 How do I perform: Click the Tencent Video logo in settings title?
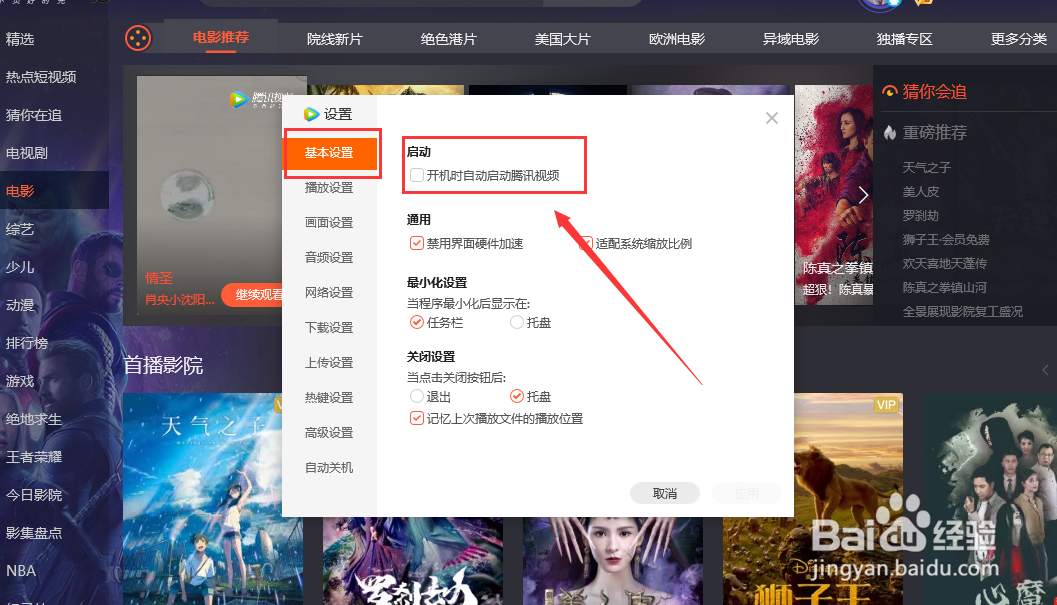tap(311, 114)
